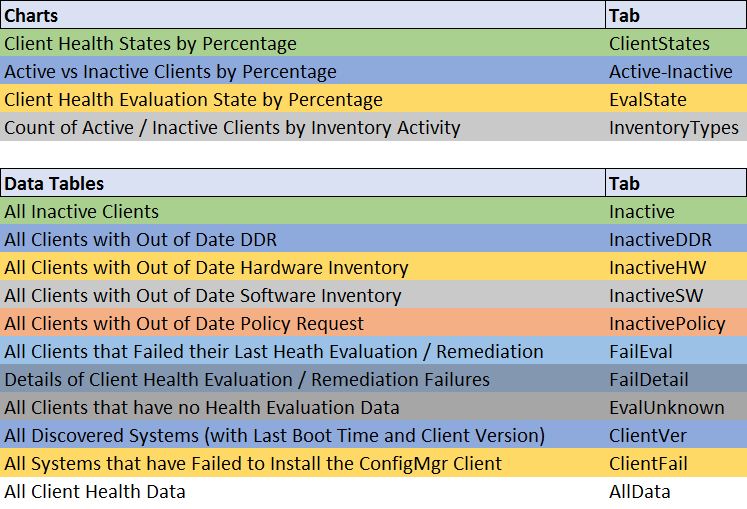The height and width of the screenshot is (509, 747).
Task: Open Active vs Inactive Clients by Percentage
Action: tap(170, 72)
